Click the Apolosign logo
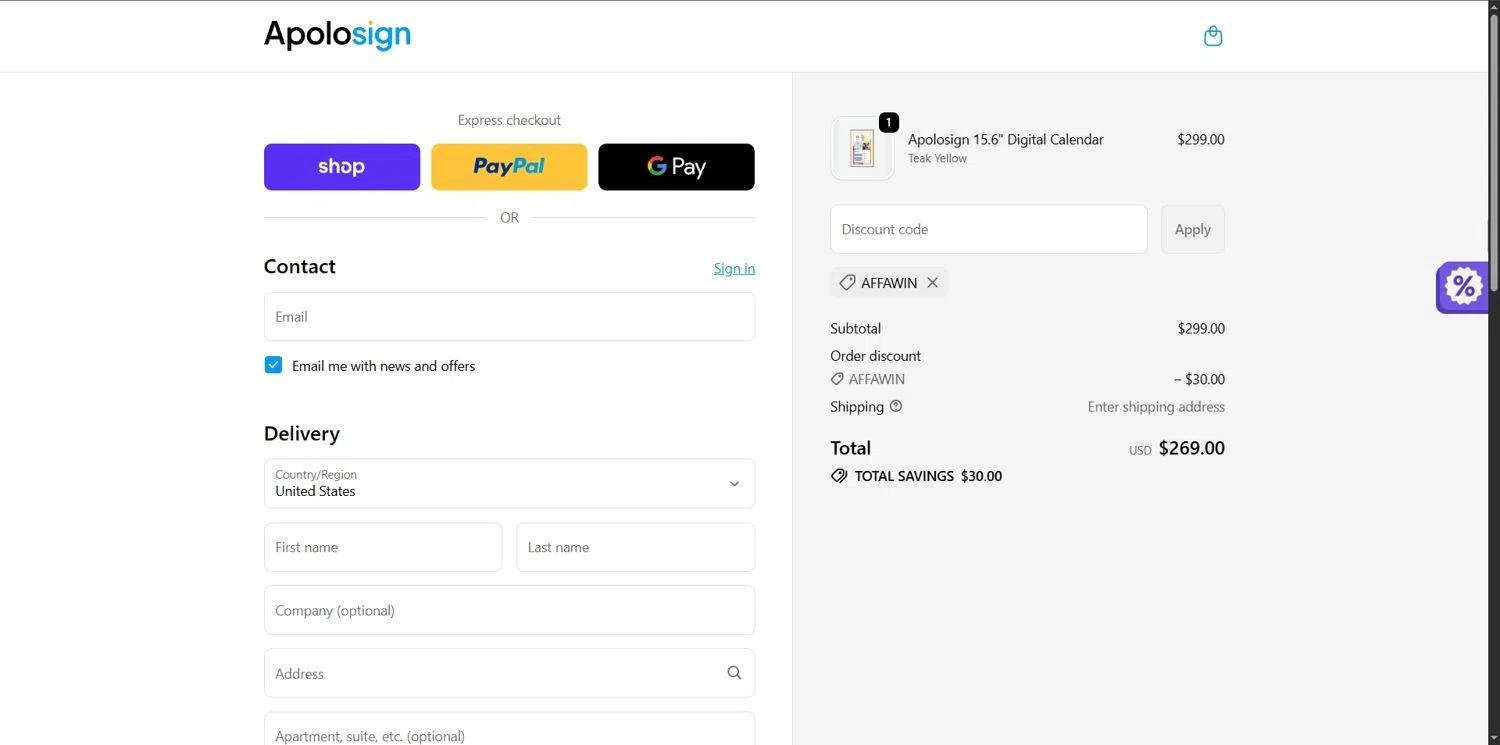This screenshot has width=1500, height=745. point(337,35)
